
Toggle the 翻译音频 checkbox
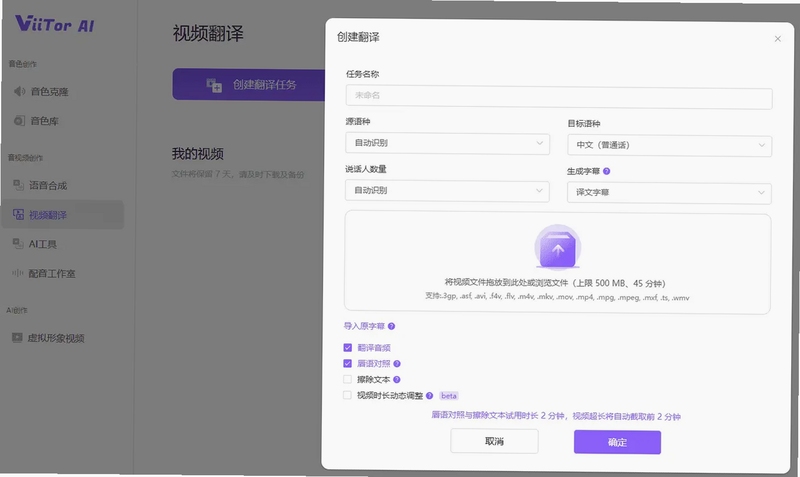pos(347,348)
